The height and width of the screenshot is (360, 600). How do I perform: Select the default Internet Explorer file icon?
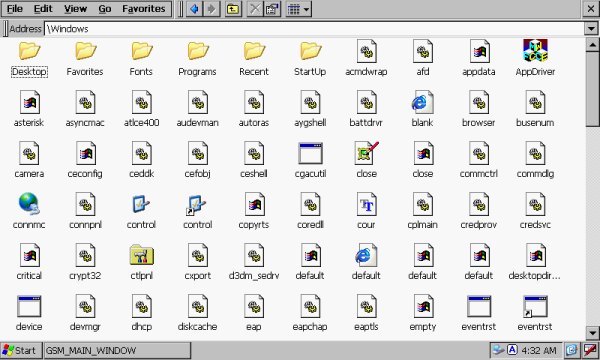pos(366,255)
